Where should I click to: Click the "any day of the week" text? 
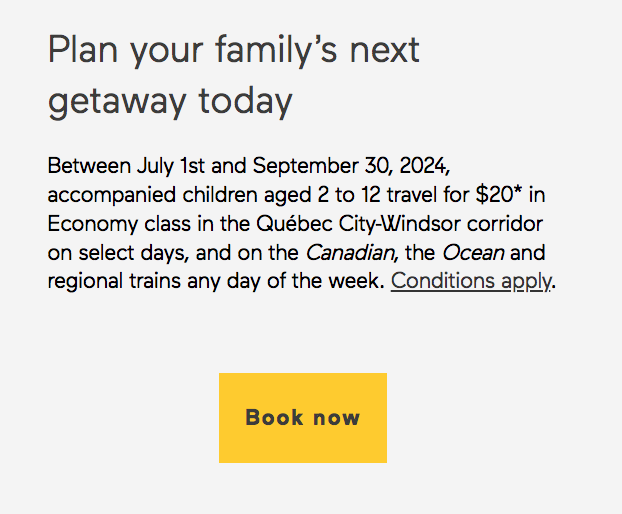(x=286, y=281)
